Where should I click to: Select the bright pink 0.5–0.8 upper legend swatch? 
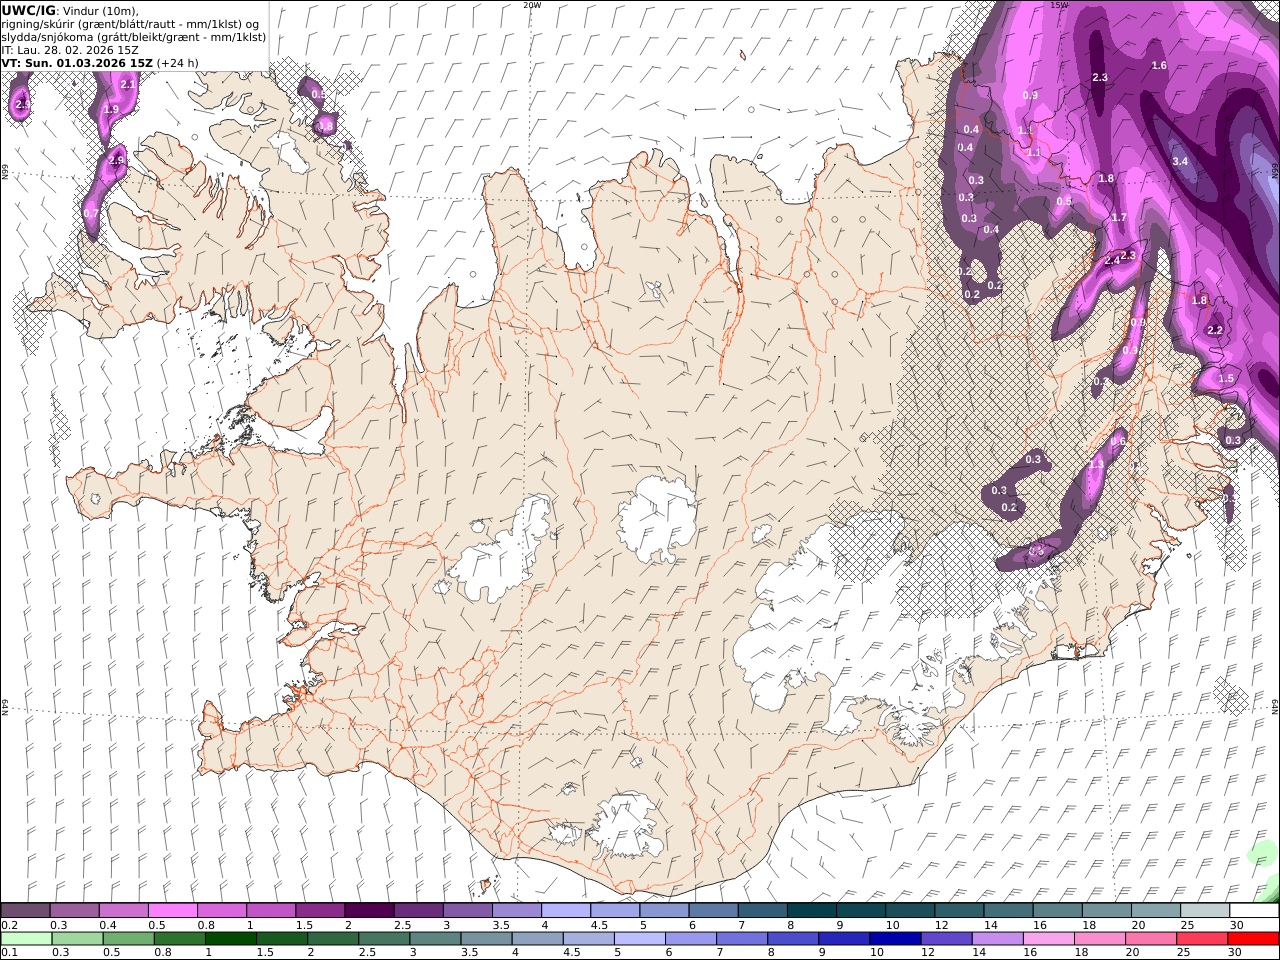coord(172,911)
